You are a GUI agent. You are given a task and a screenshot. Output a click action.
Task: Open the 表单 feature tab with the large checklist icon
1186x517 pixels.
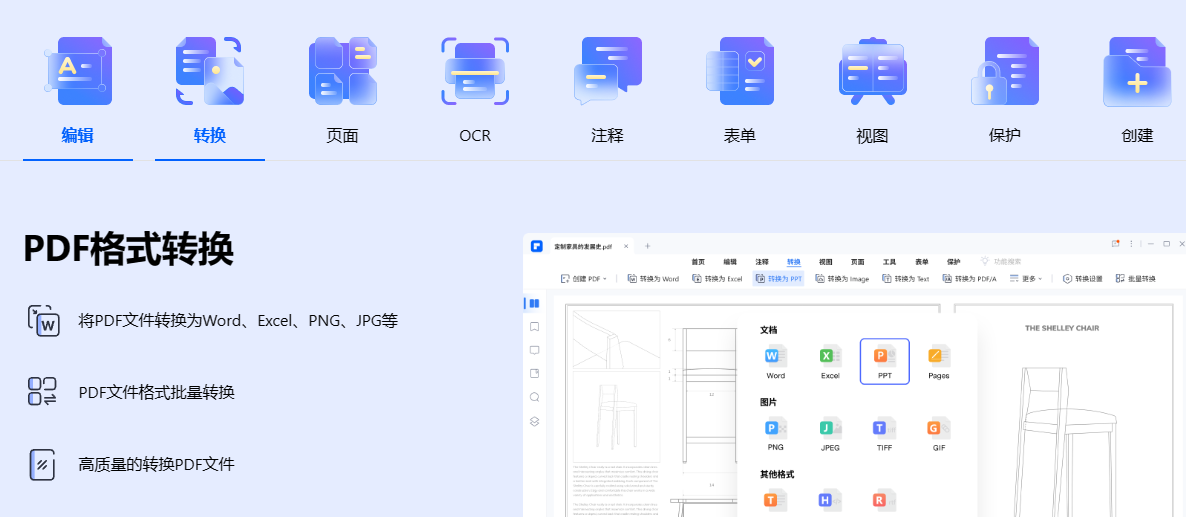pos(740,91)
